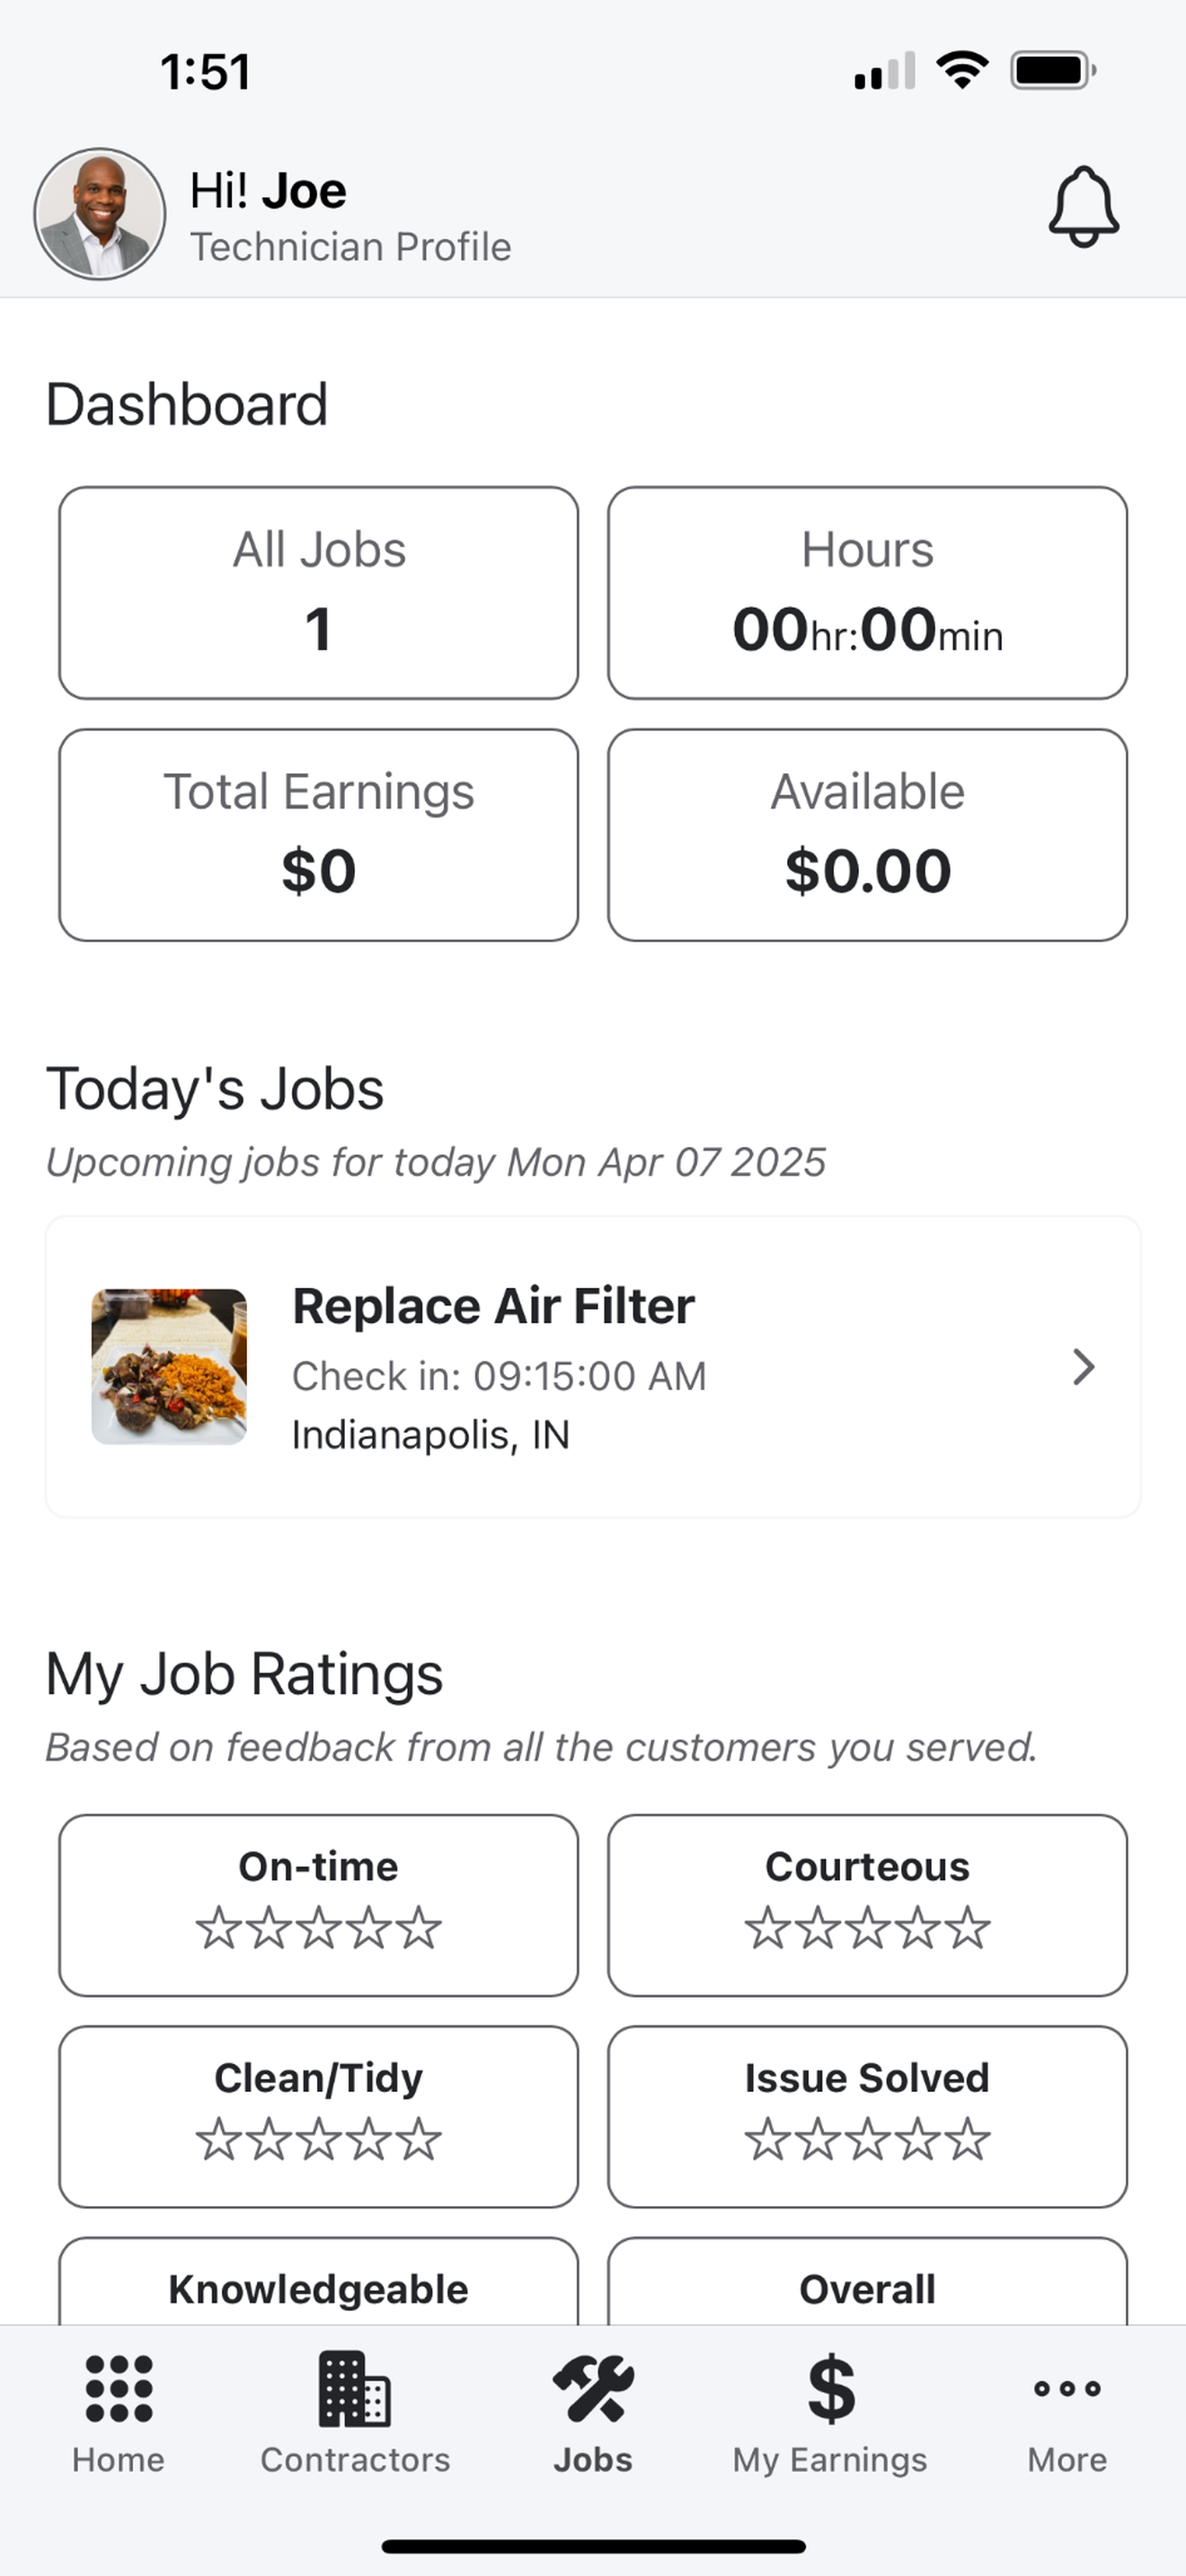Tap Technician Profile label
Viewport: 1186px width, 2576px height.
pos(351,247)
